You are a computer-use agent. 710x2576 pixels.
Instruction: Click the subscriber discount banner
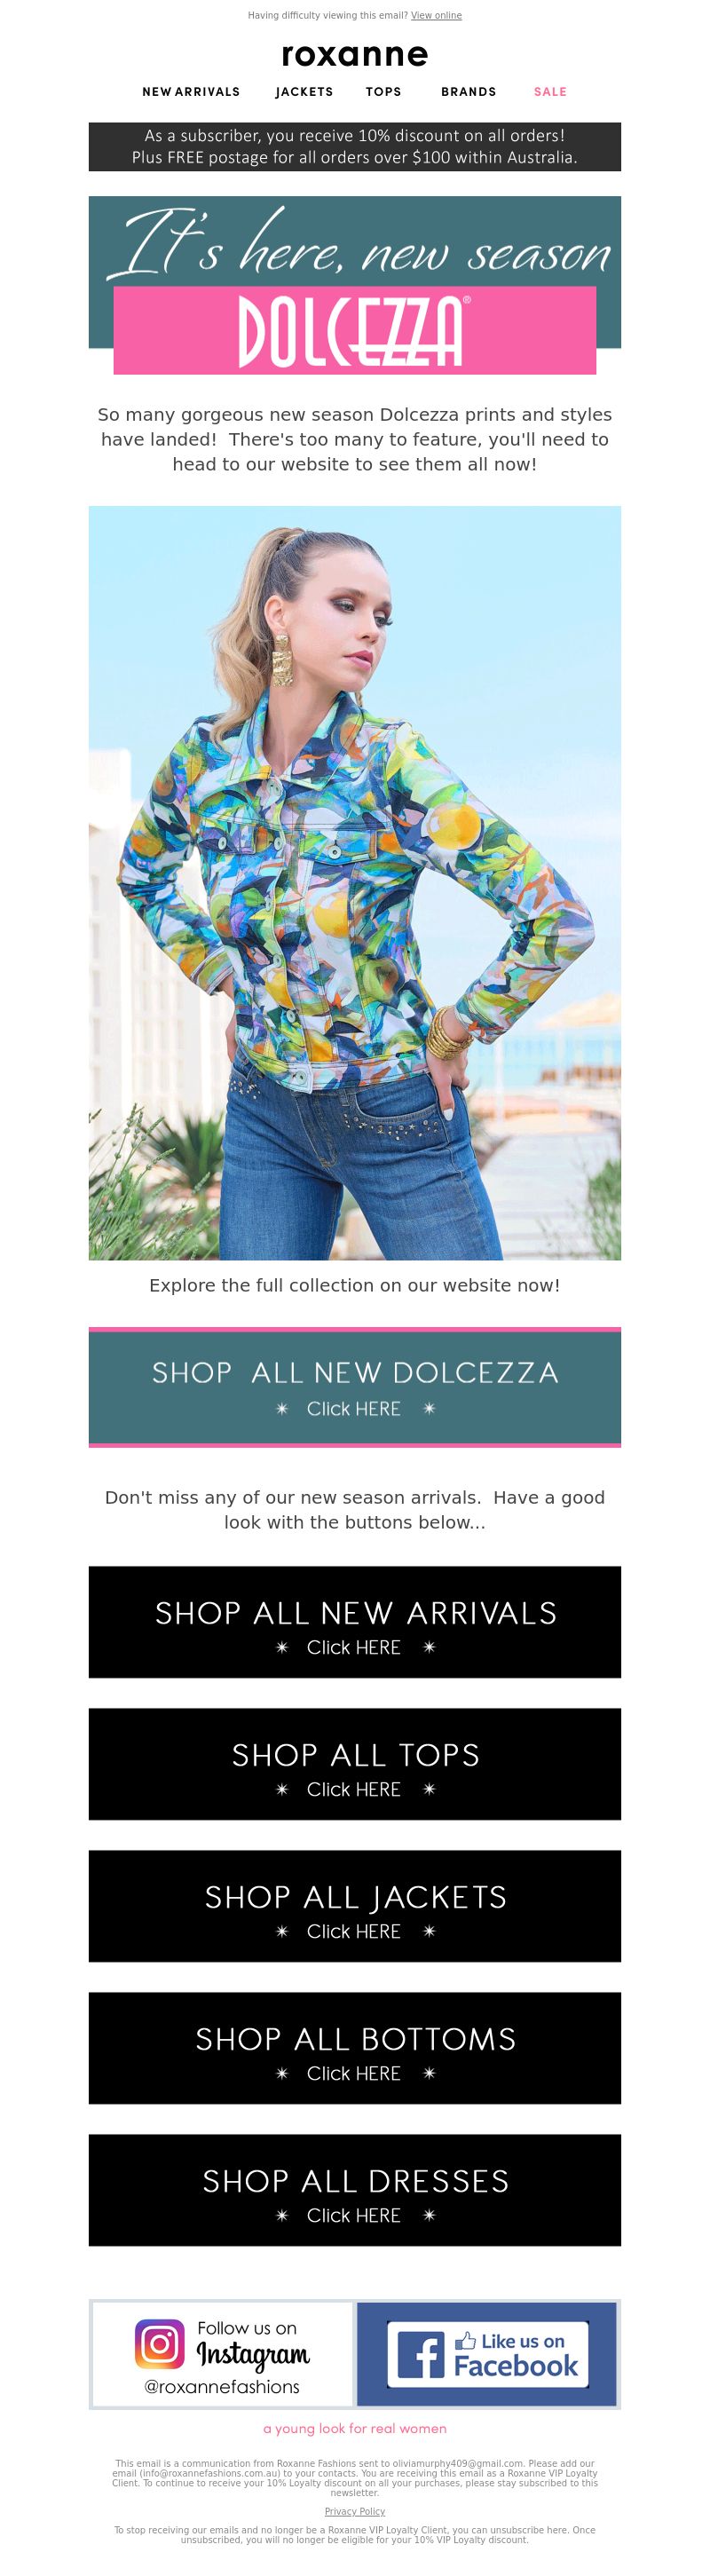(355, 147)
